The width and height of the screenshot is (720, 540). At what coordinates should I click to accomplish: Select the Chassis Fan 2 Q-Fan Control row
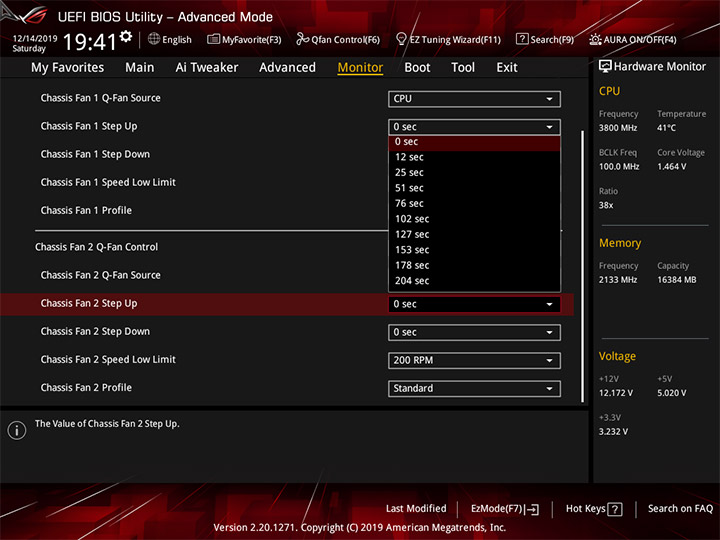[96, 247]
